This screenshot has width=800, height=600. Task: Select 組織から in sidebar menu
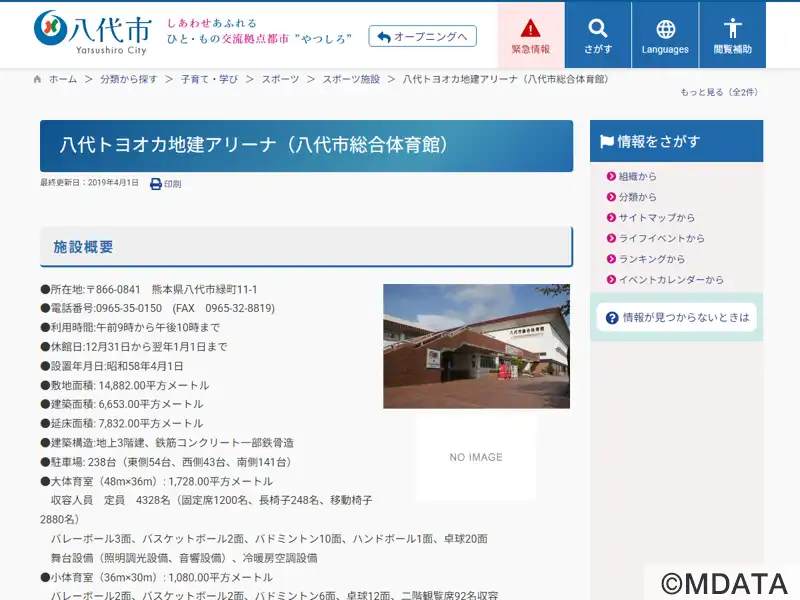click(637, 176)
